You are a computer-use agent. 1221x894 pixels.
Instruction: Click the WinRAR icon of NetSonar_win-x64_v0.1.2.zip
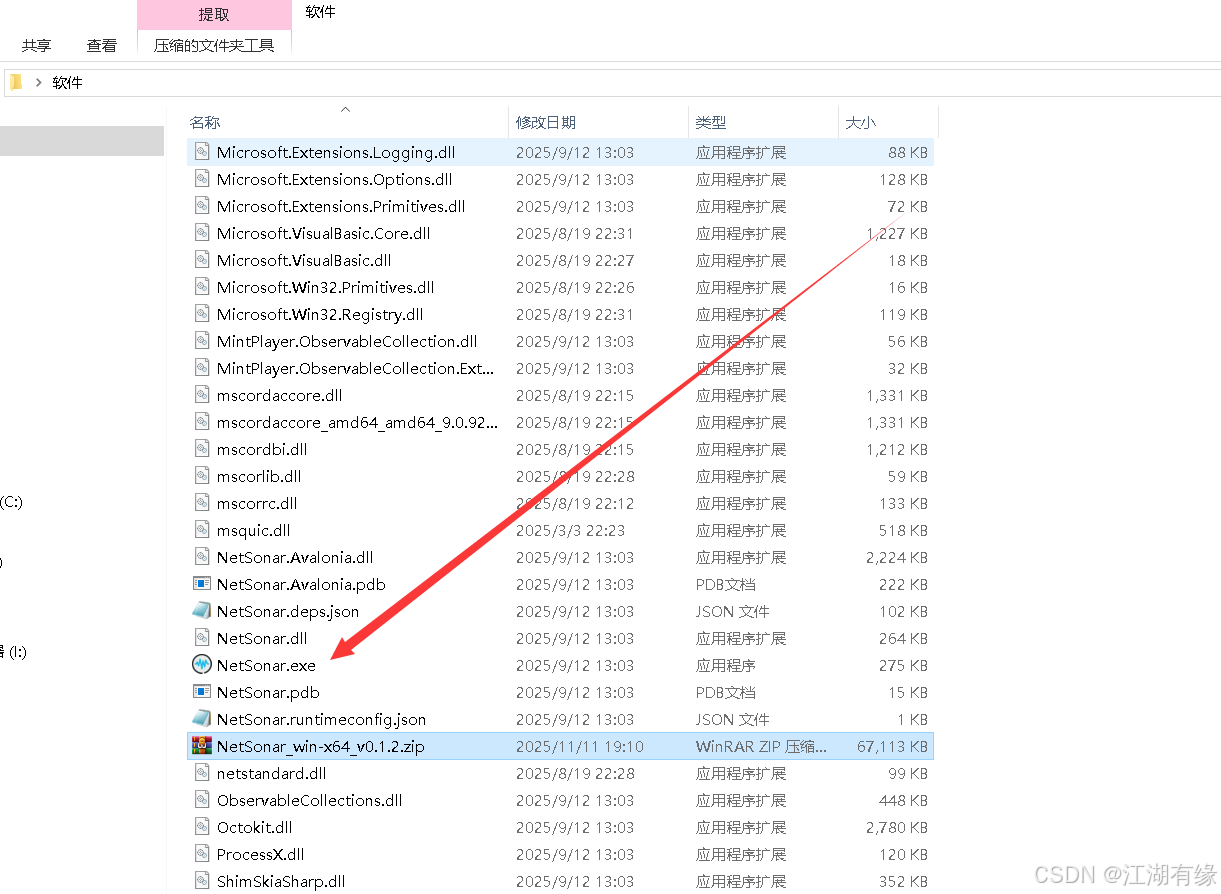[x=201, y=746]
